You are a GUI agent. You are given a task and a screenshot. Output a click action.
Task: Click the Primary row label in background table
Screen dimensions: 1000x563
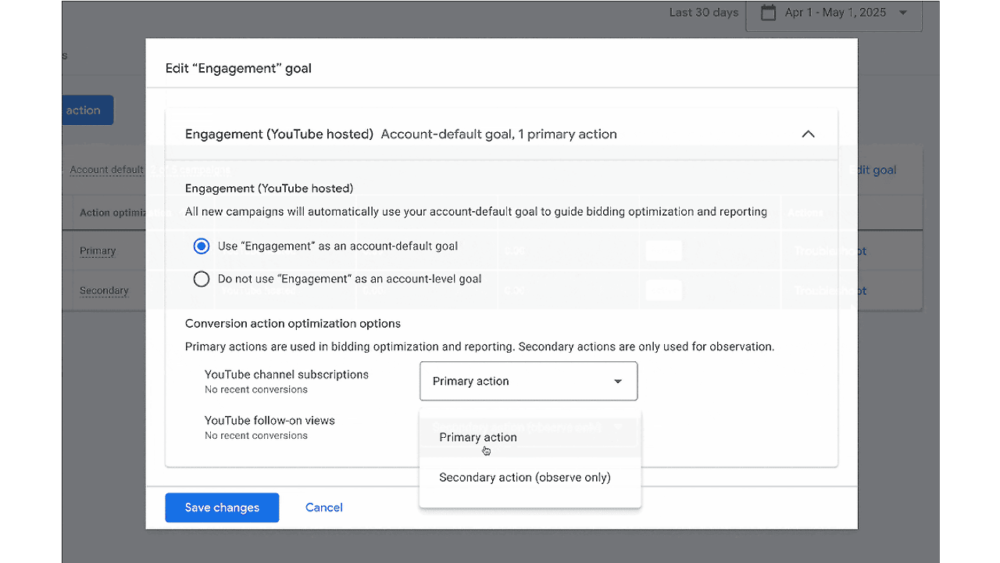click(98, 251)
